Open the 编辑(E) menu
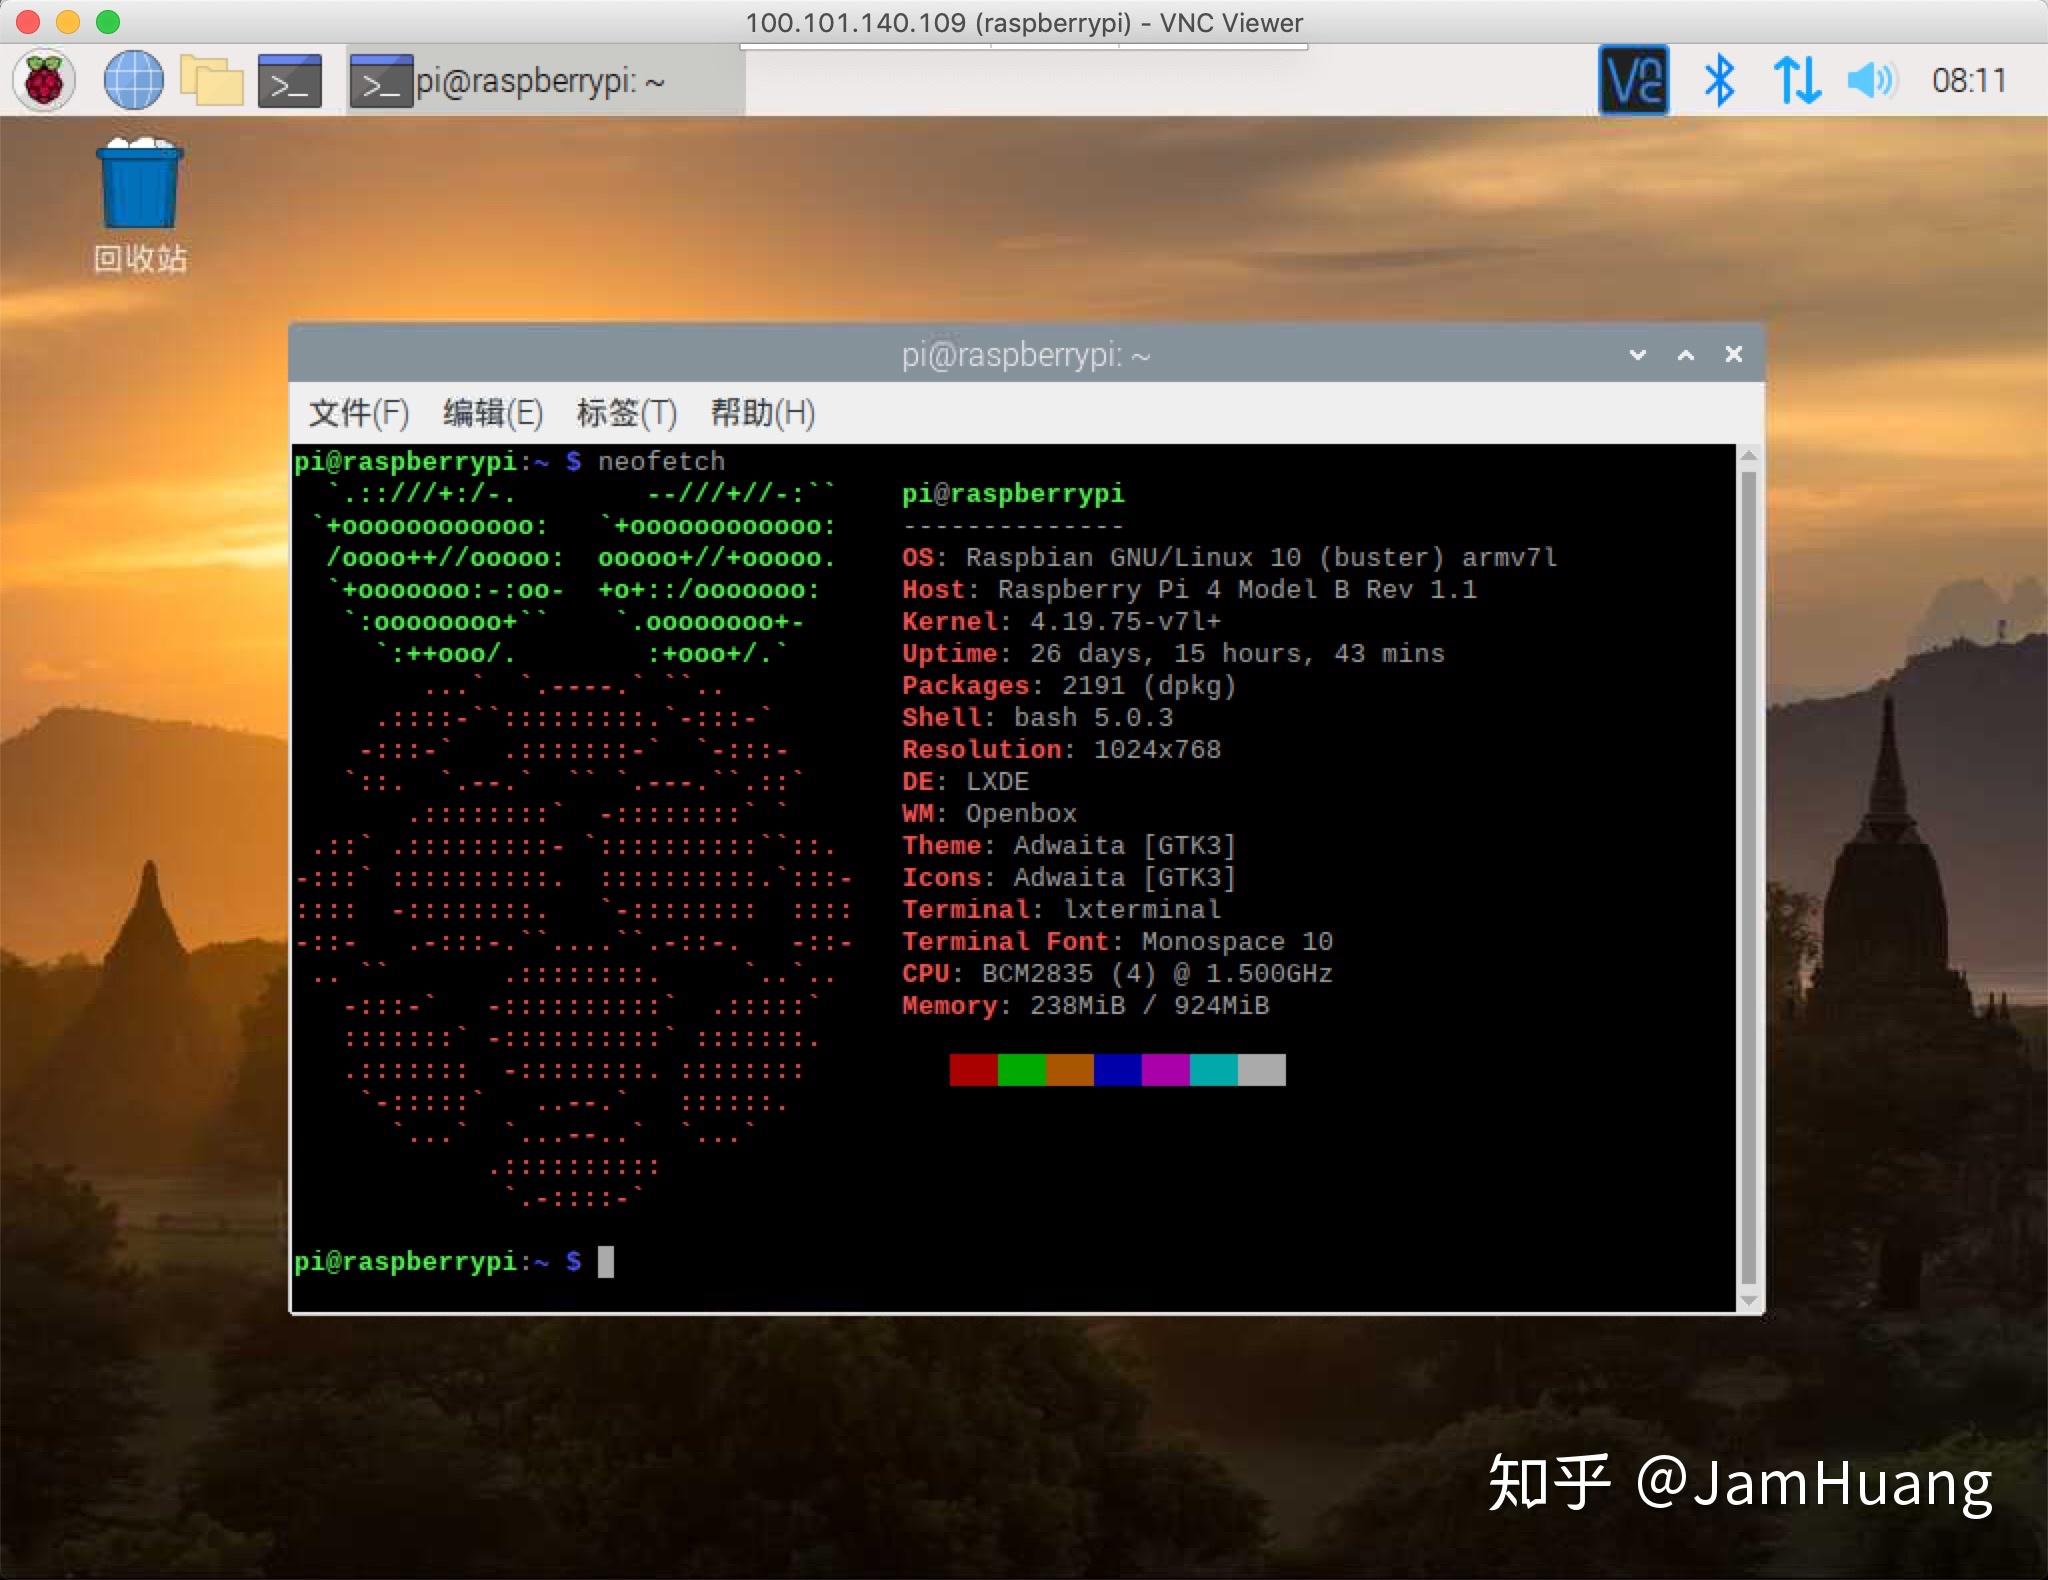This screenshot has width=2048, height=1580. 492,413
